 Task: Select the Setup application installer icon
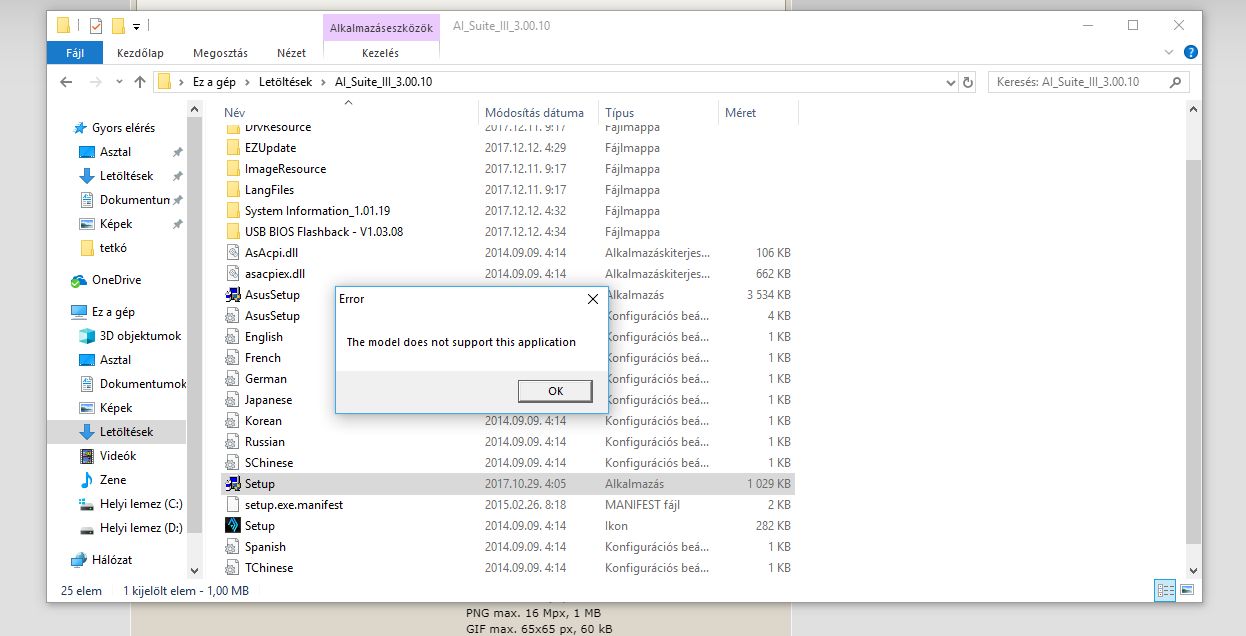(x=233, y=484)
